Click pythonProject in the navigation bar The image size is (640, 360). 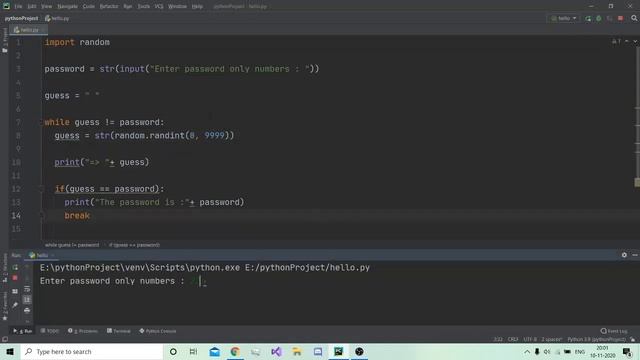[x=21, y=18]
